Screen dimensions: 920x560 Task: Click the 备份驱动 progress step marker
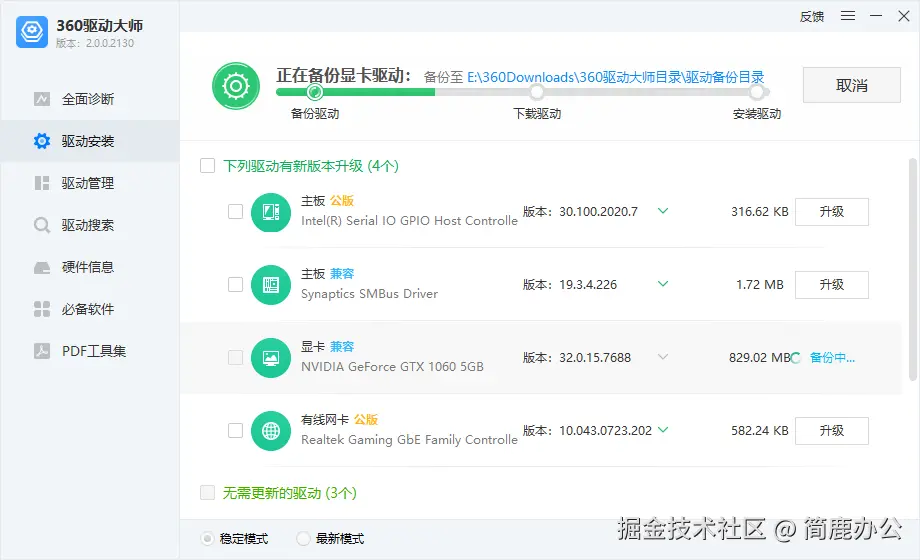pos(314,92)
